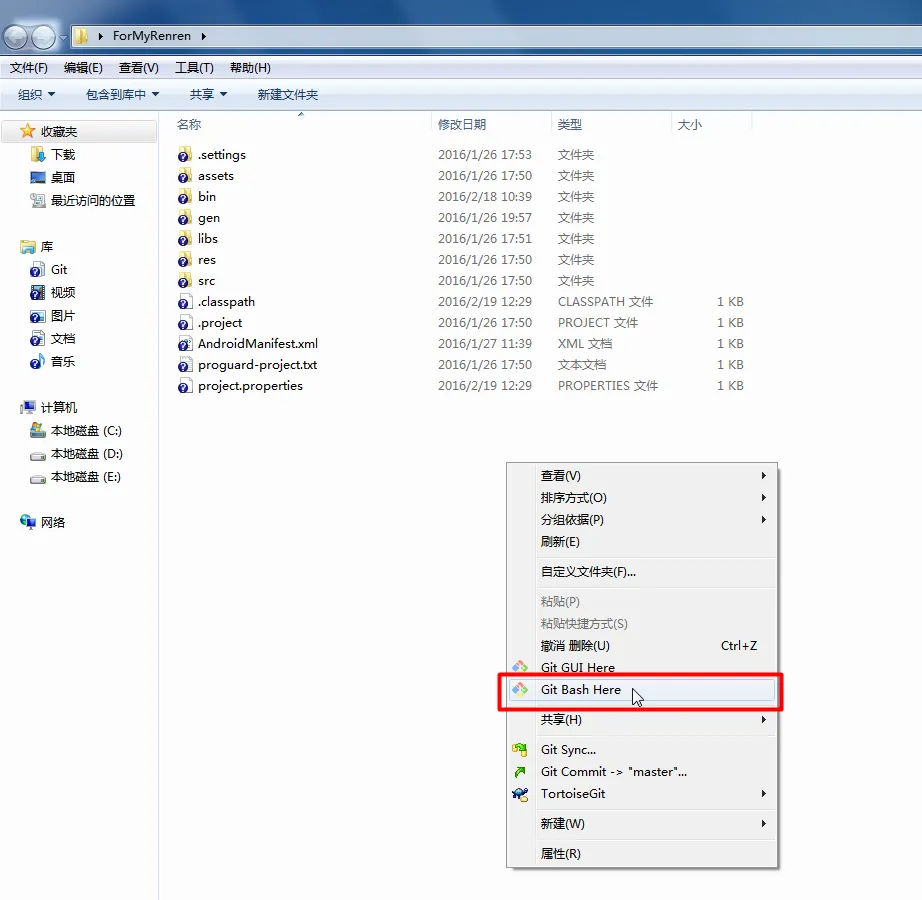
Task: Click the Git Sync icon
Action: click(520, 750)
